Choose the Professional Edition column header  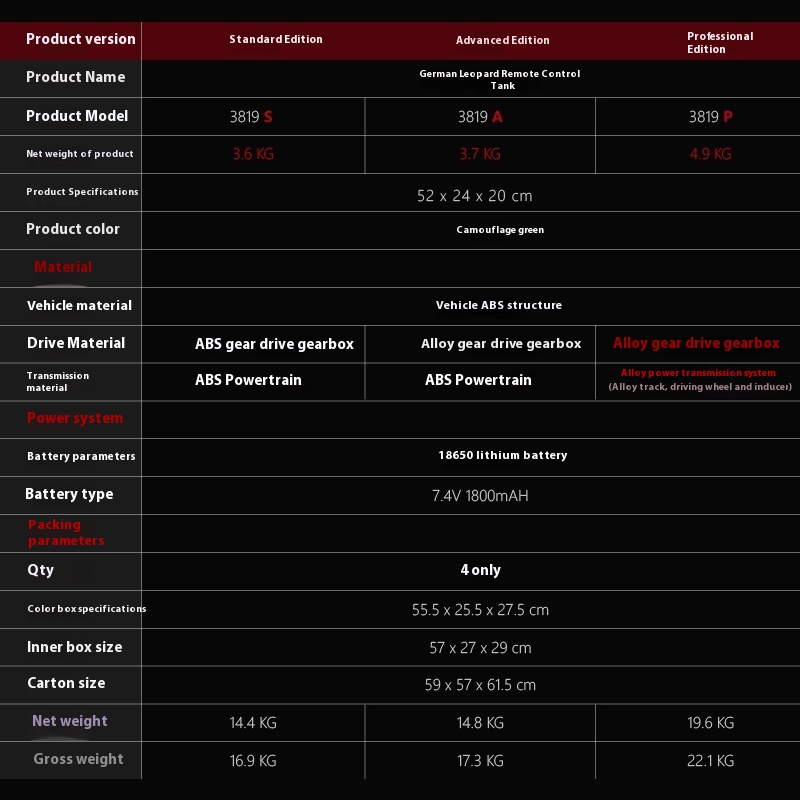pos(719,42)
